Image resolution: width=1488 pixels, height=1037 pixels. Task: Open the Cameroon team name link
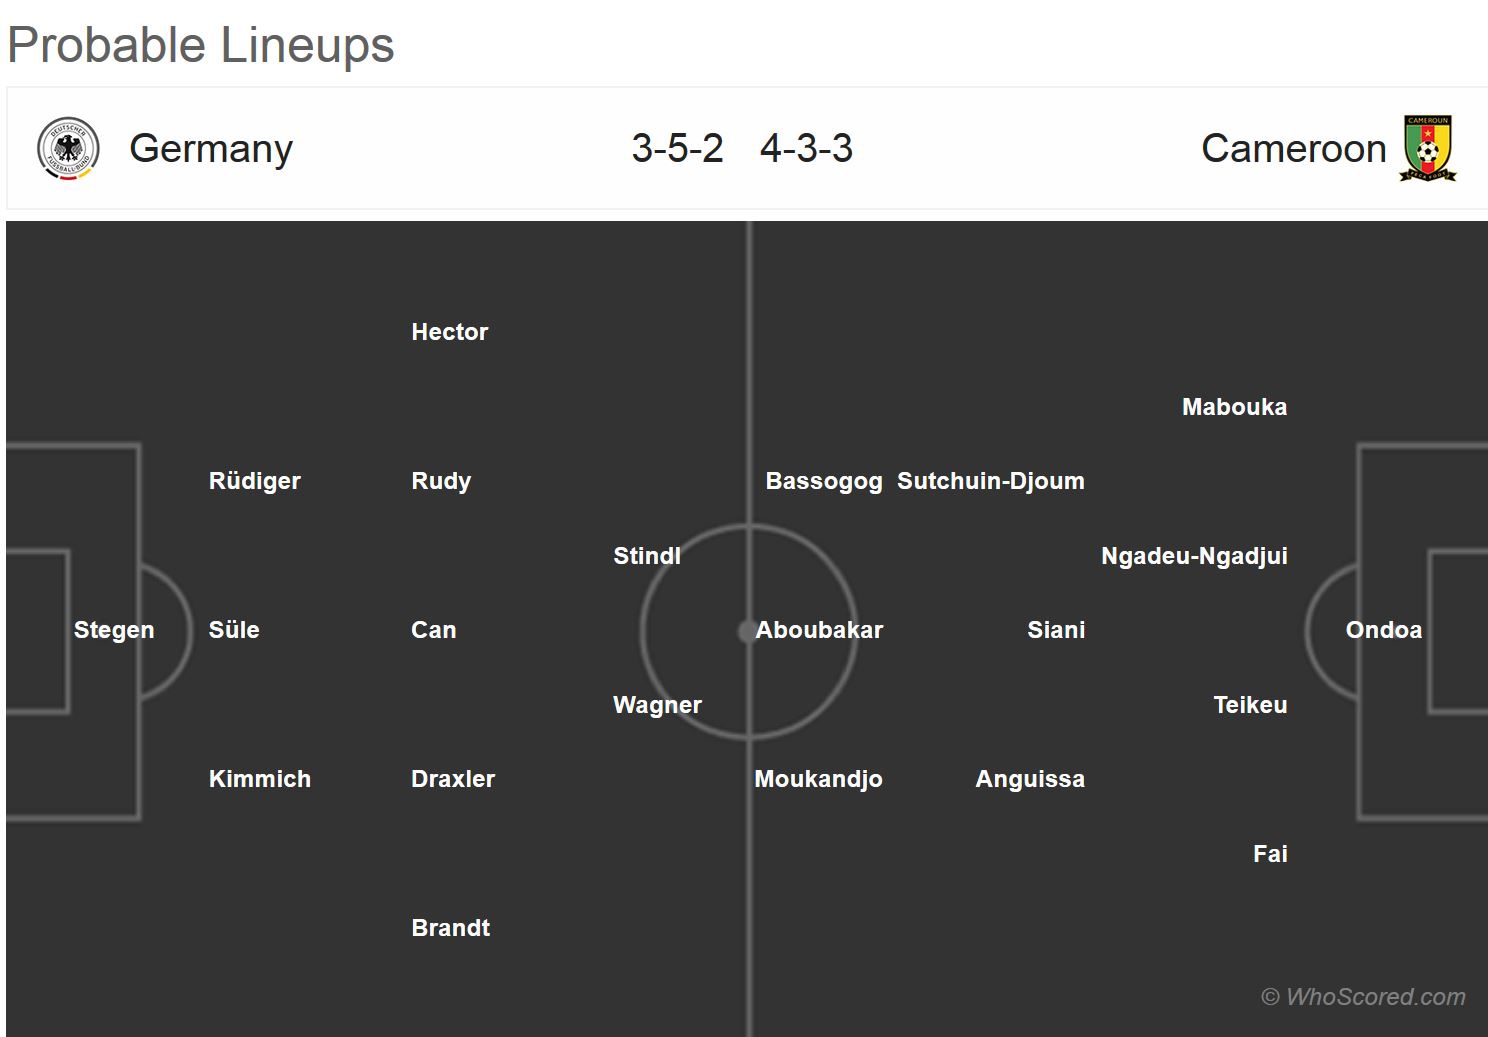coord(1293,149)
